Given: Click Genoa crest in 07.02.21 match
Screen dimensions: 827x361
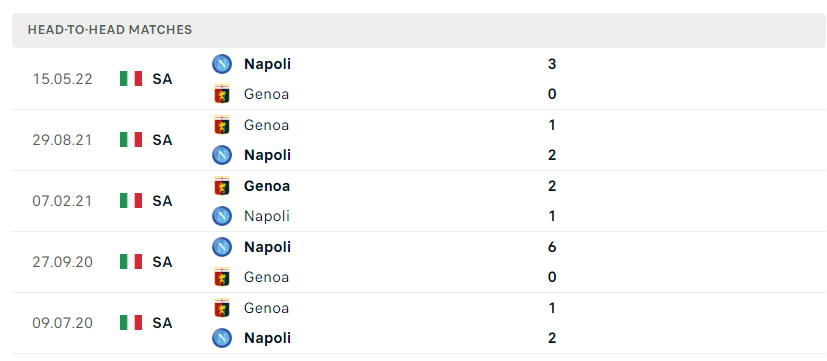Looking at the screenshot, I should click(222, 186).
